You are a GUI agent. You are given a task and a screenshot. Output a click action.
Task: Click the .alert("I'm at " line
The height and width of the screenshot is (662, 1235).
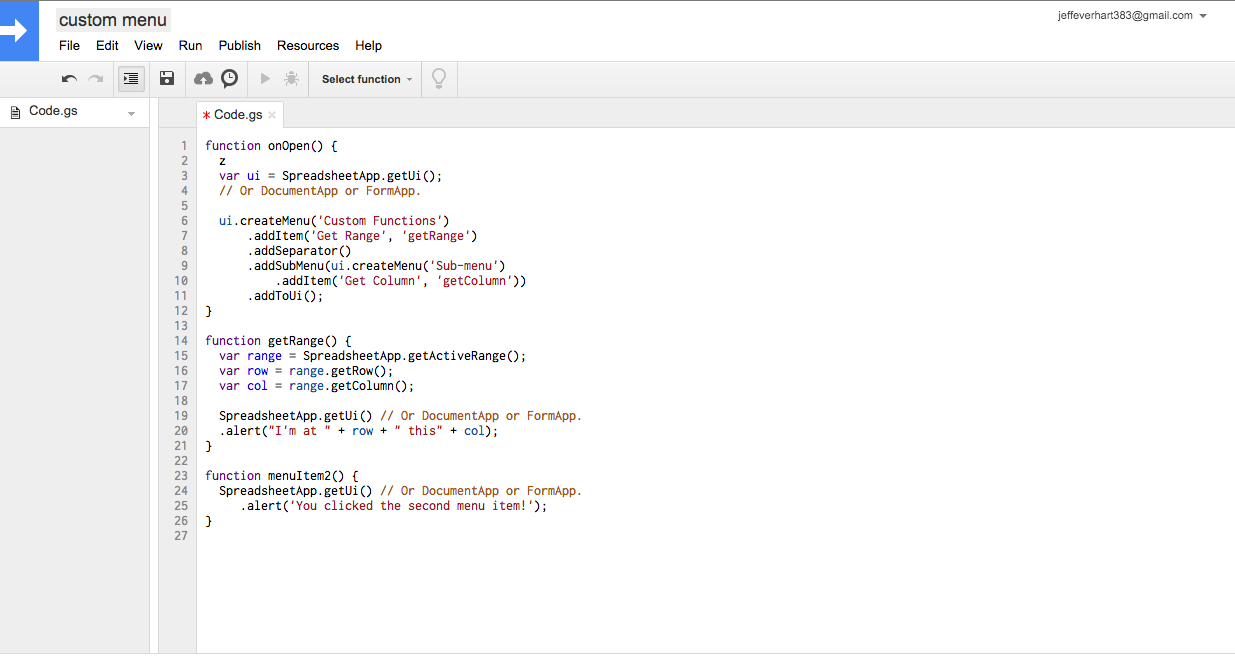359,431
